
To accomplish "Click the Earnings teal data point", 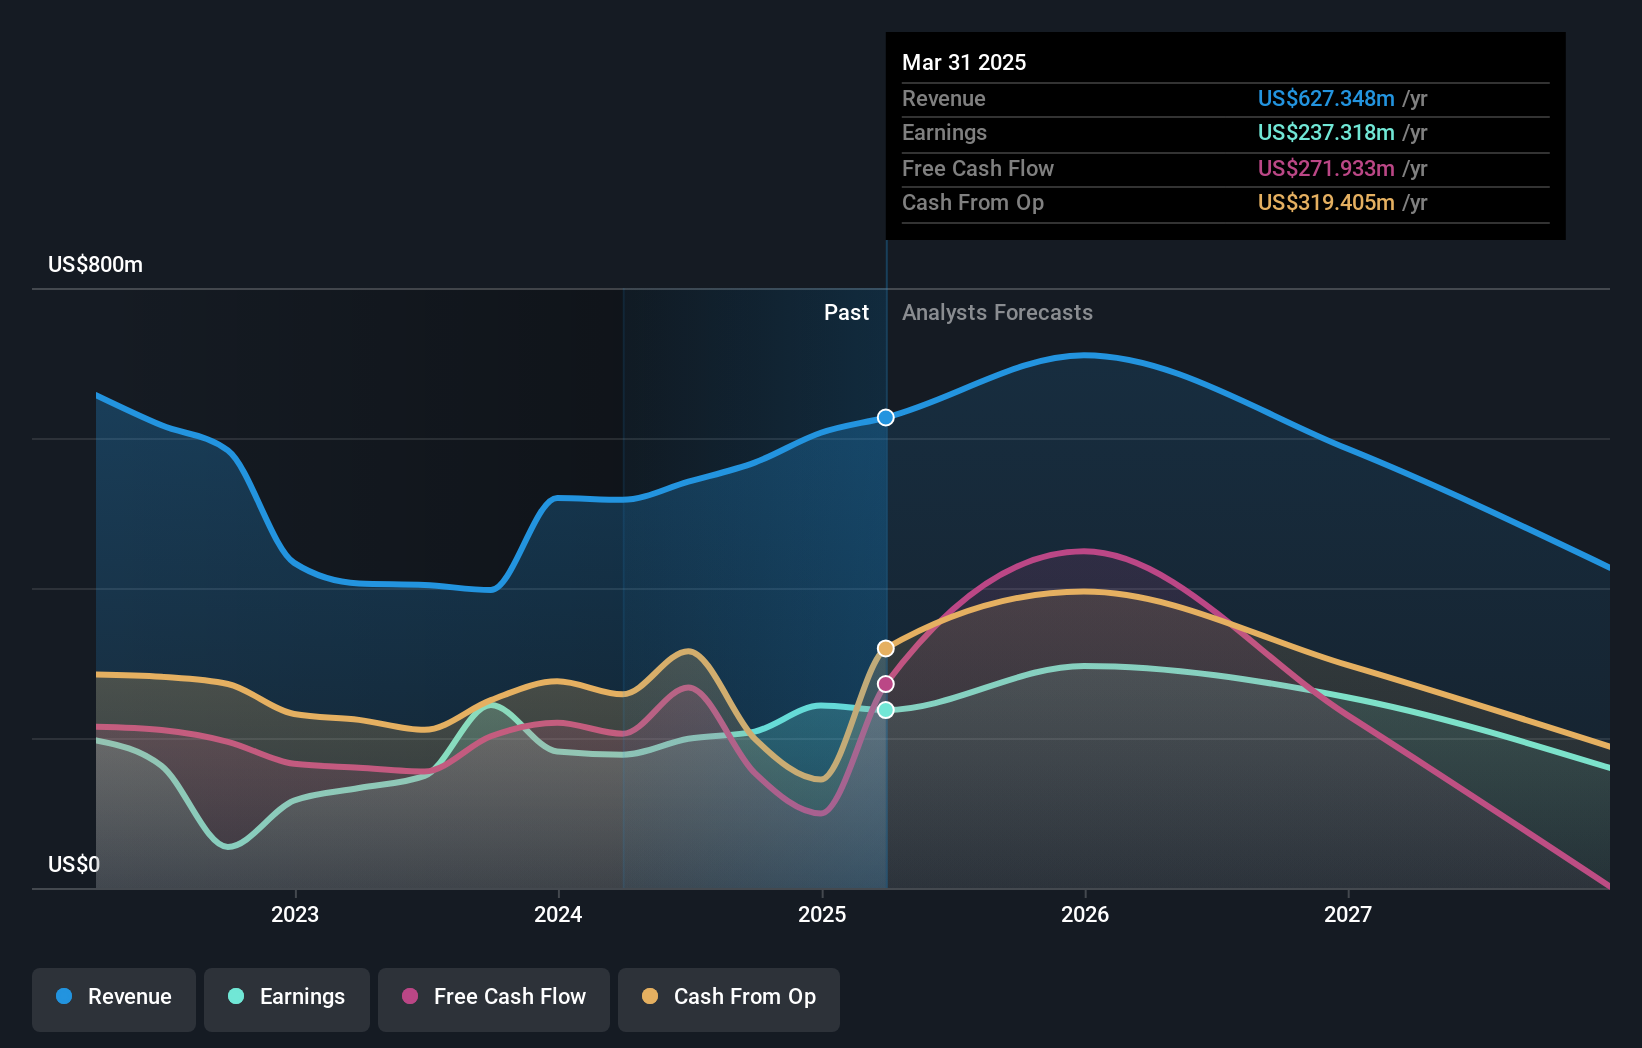I will click(886, 710).
